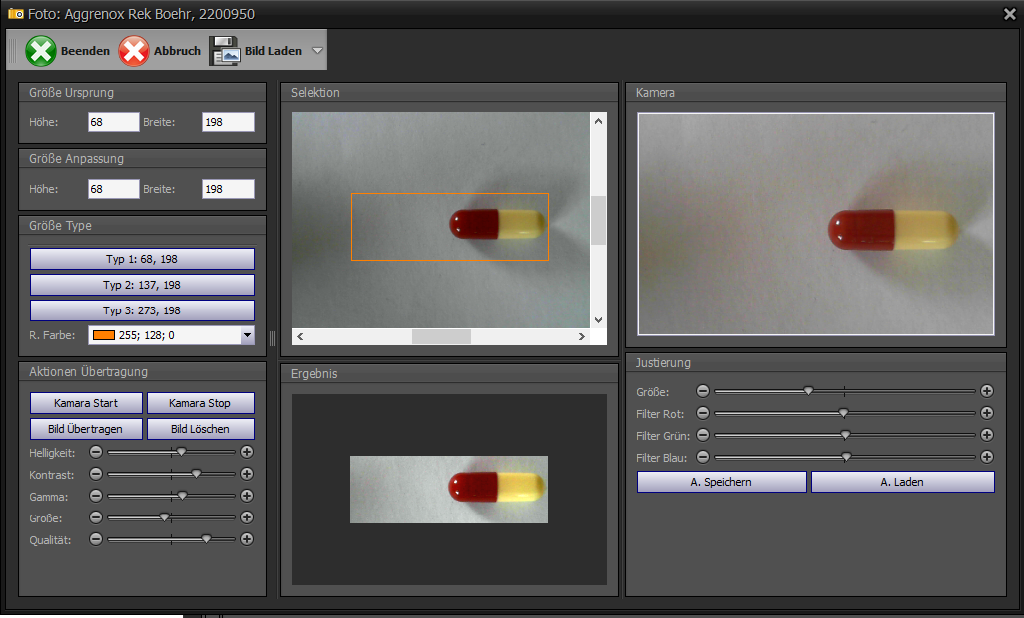Click the Bild Übertragen button
1024x618 pixels.
coord(85,429)
